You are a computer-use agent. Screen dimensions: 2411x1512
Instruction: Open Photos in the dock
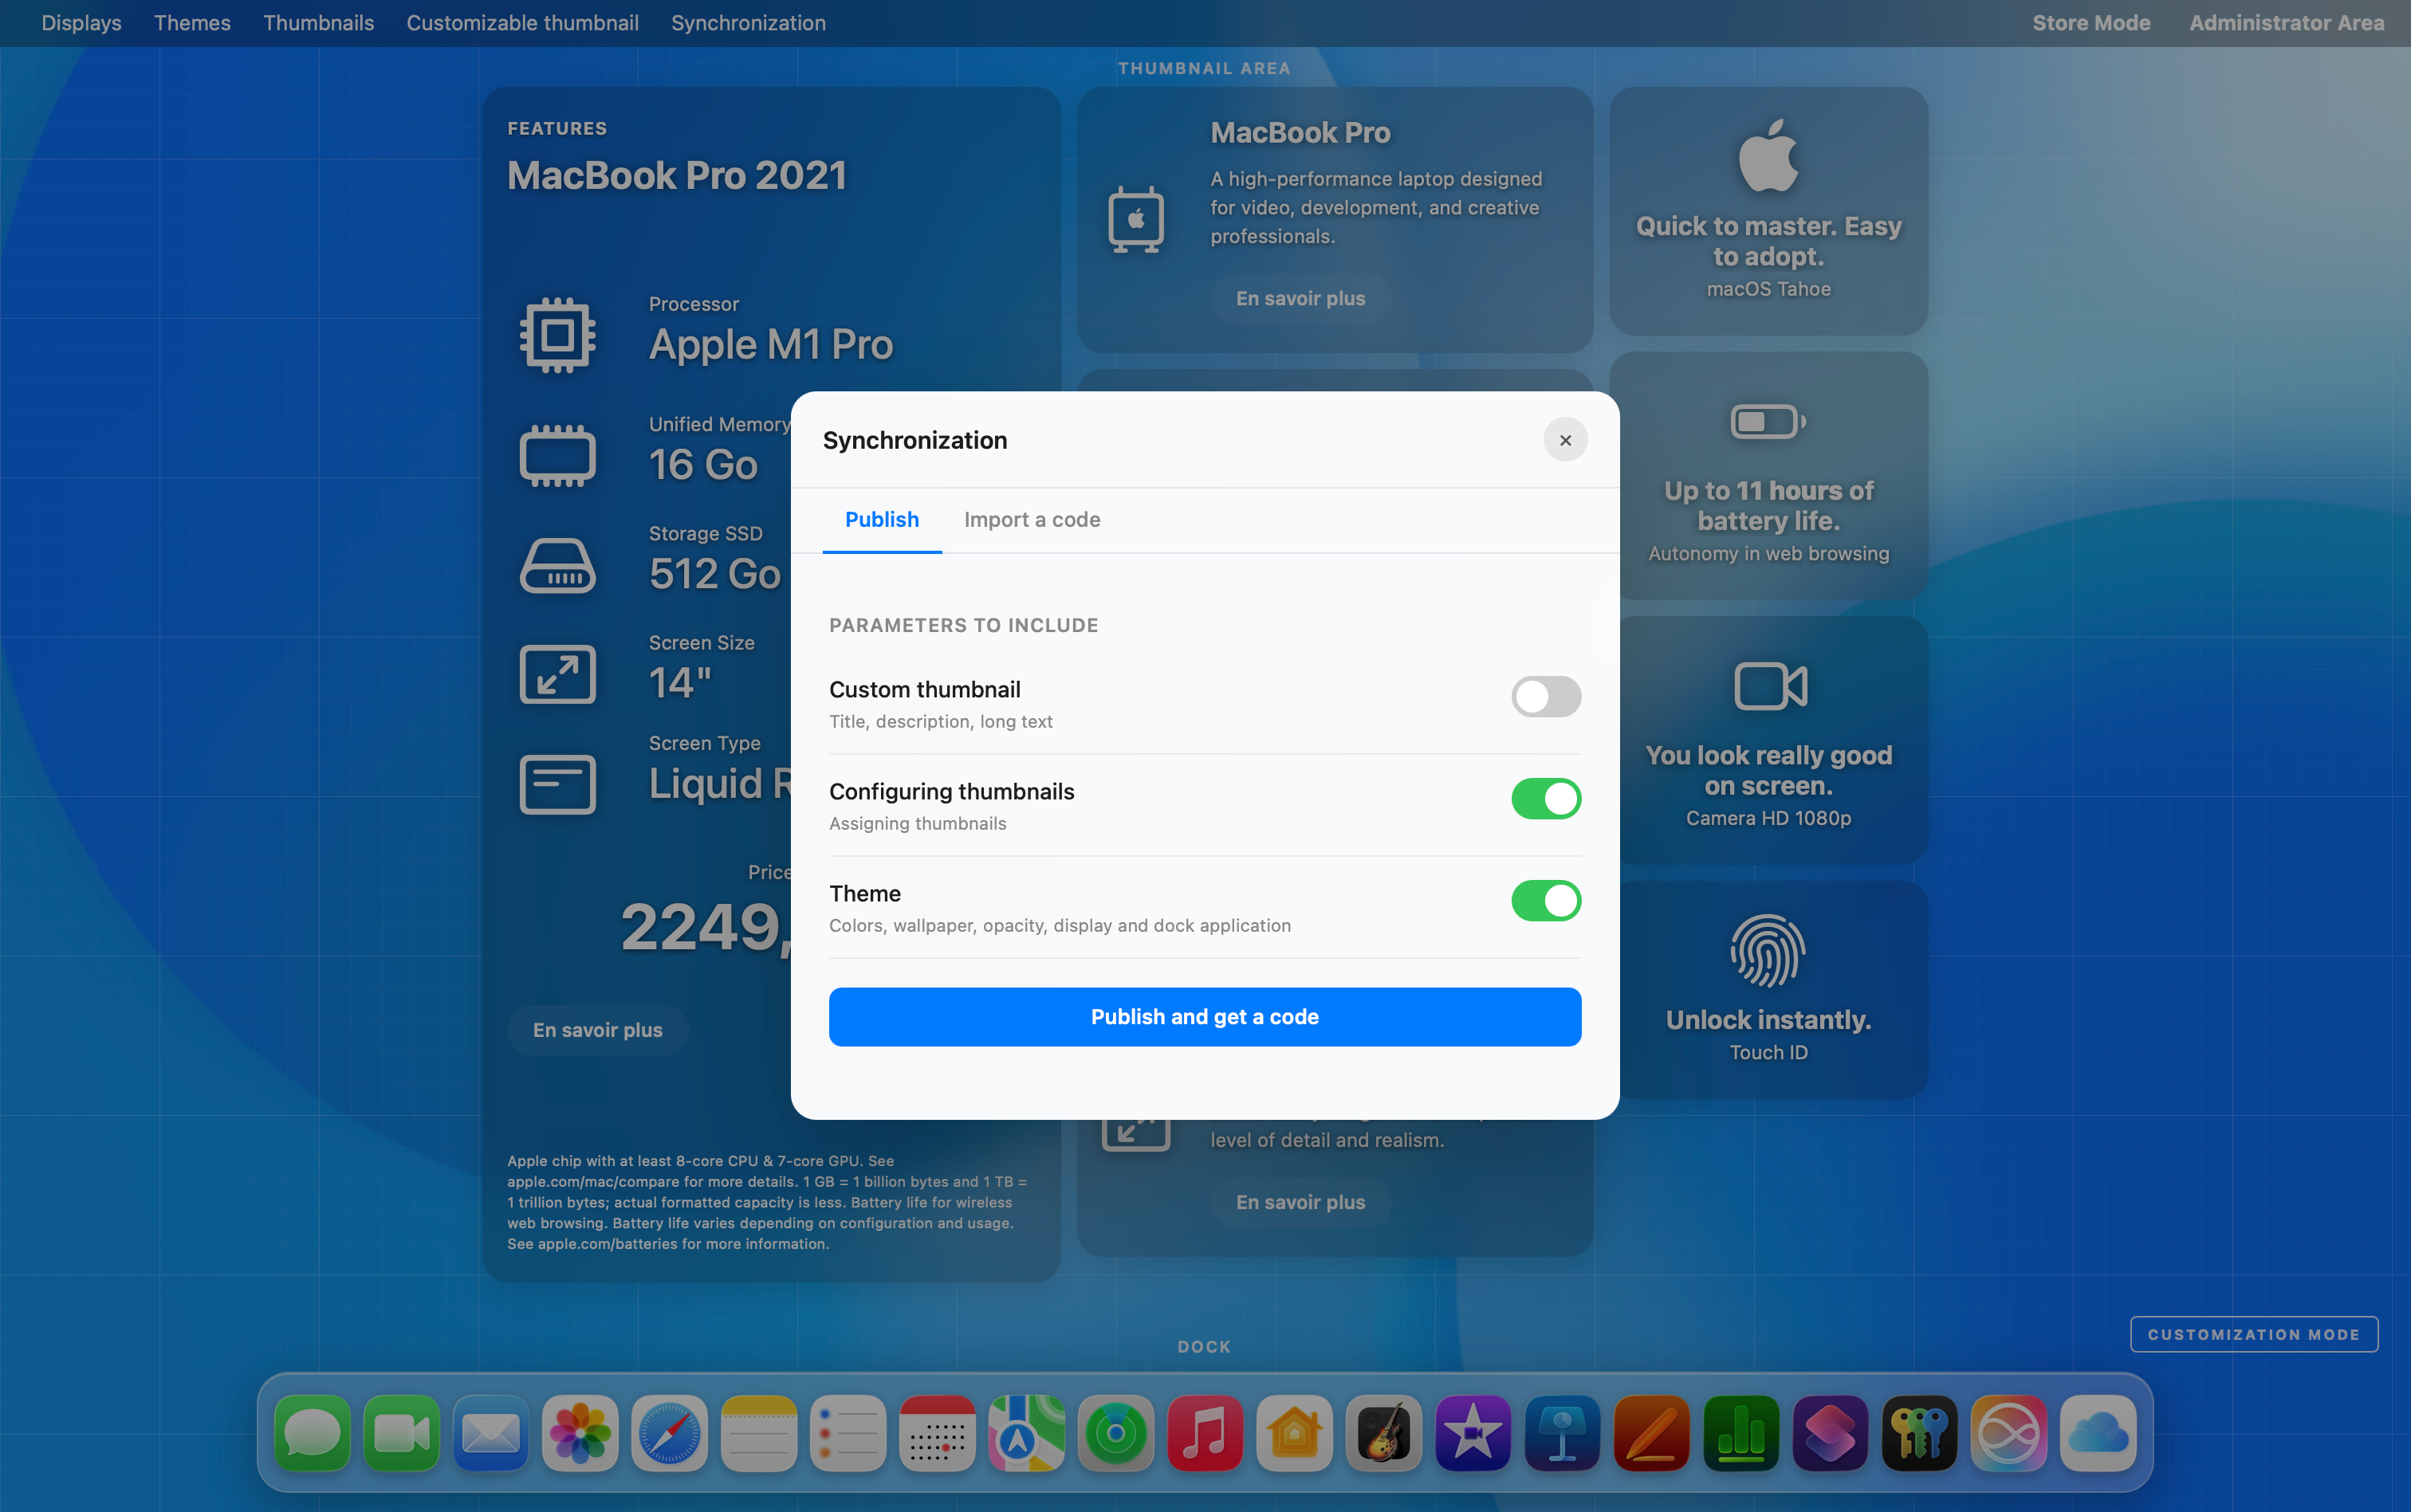580,1433
